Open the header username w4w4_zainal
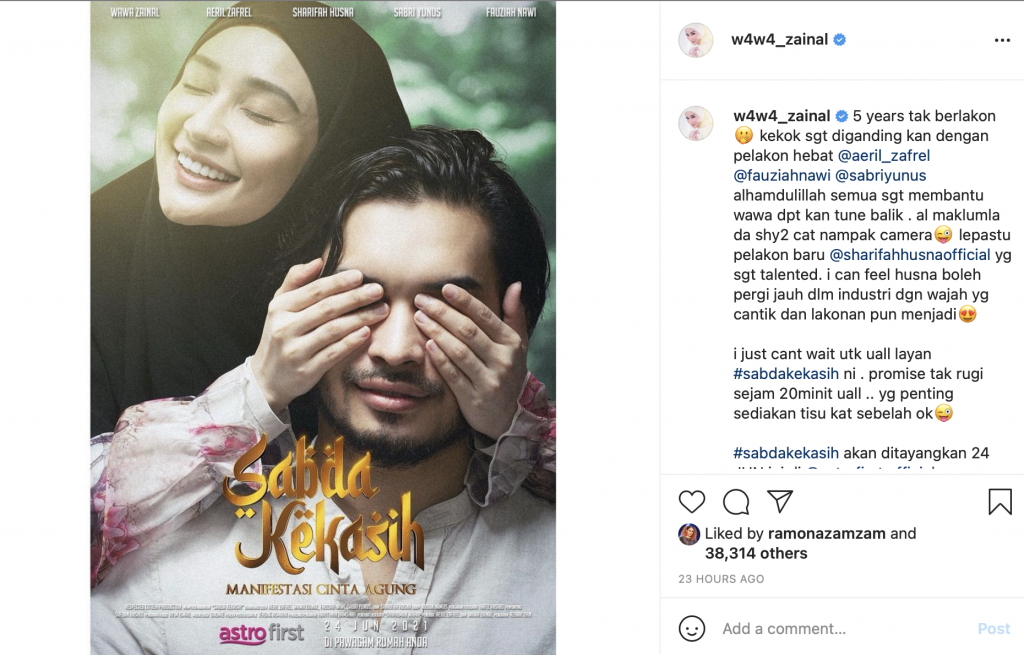Screen dimensions: 1024x655 point(780,39)
